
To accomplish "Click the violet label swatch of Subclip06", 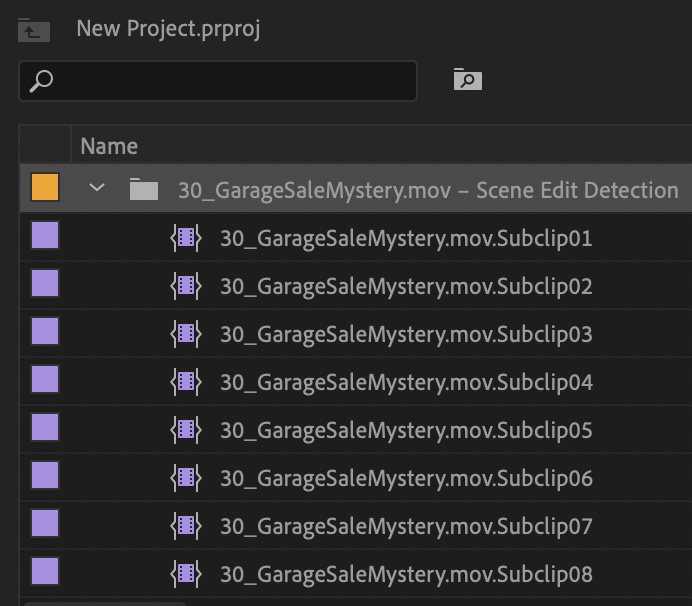I will coord(45,475).
